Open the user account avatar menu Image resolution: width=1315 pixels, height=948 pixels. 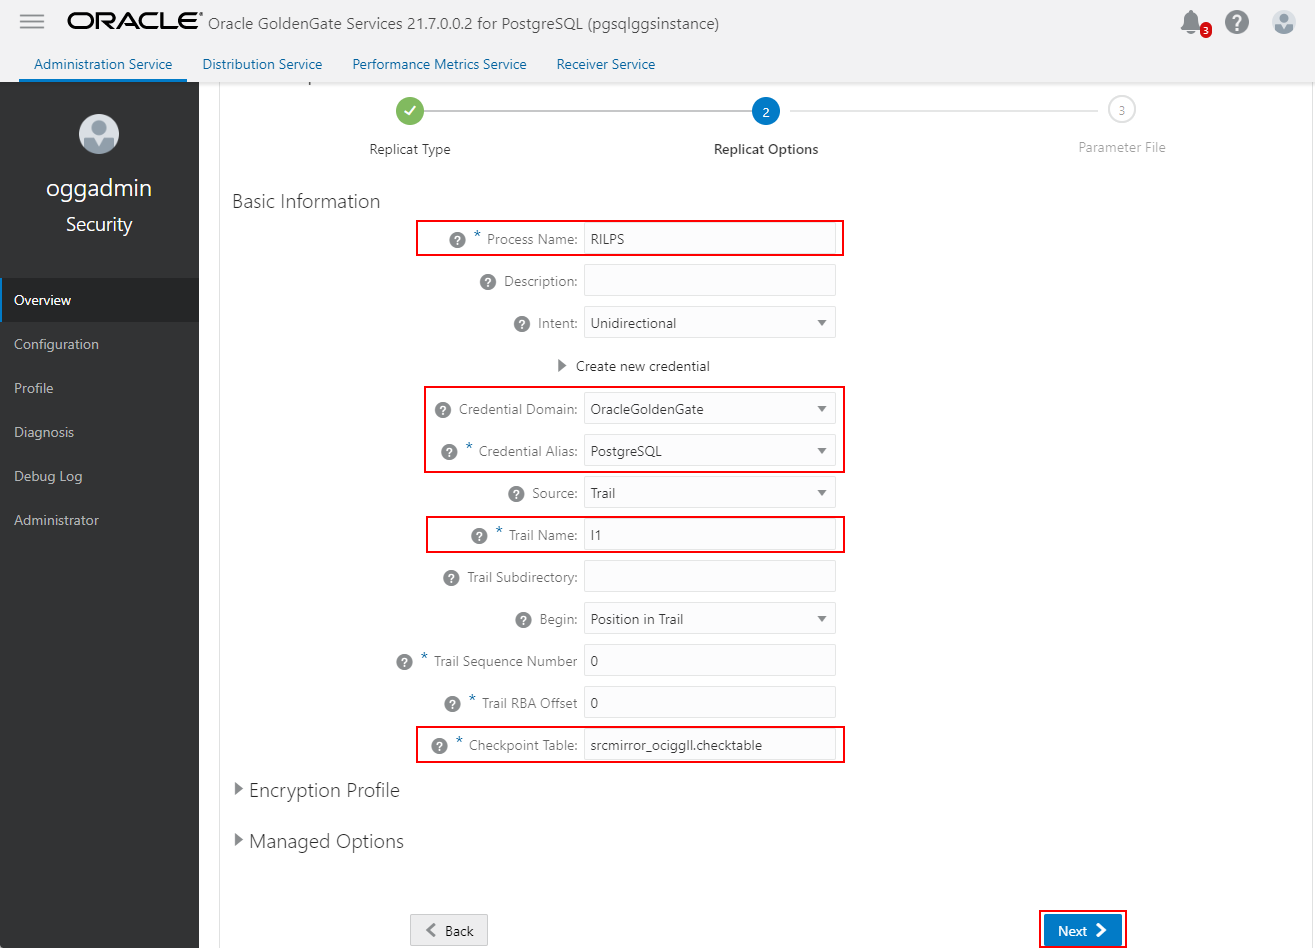click(1284, 22)
